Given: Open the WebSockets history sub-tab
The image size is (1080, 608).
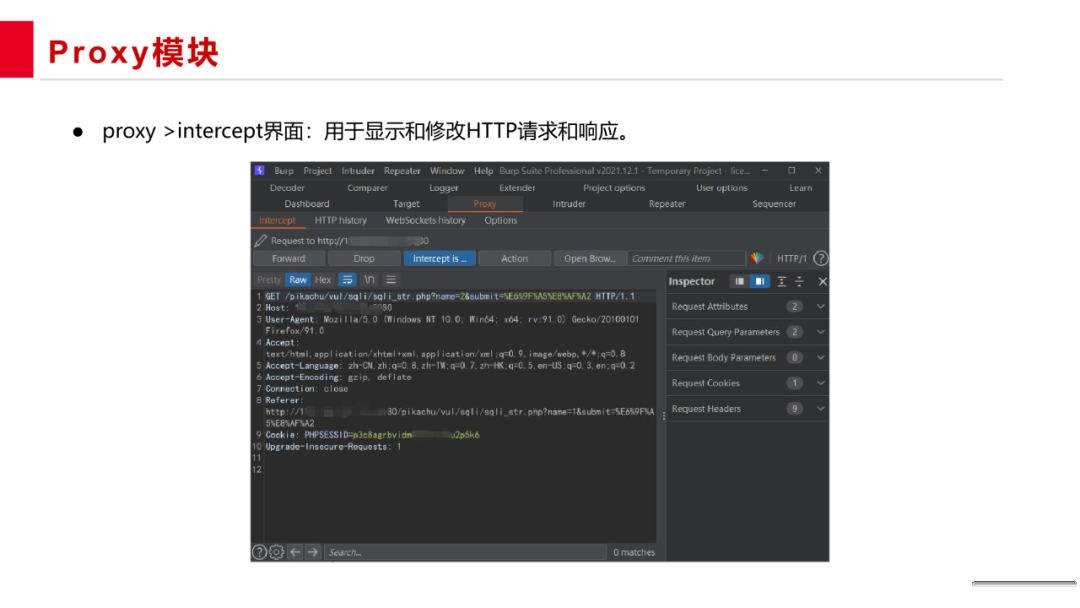Looking at the screenshot, I should click(x=426, y=220).
